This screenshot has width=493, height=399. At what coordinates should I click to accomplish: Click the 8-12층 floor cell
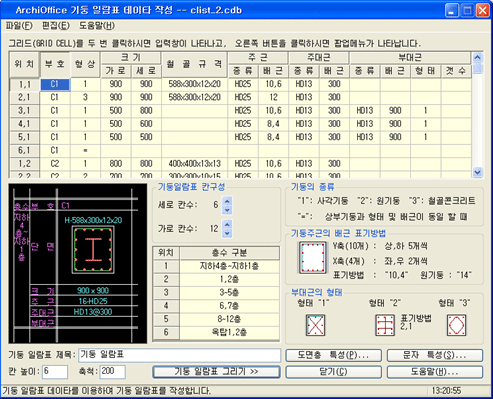pyautogui.click(x=230, y=319)
